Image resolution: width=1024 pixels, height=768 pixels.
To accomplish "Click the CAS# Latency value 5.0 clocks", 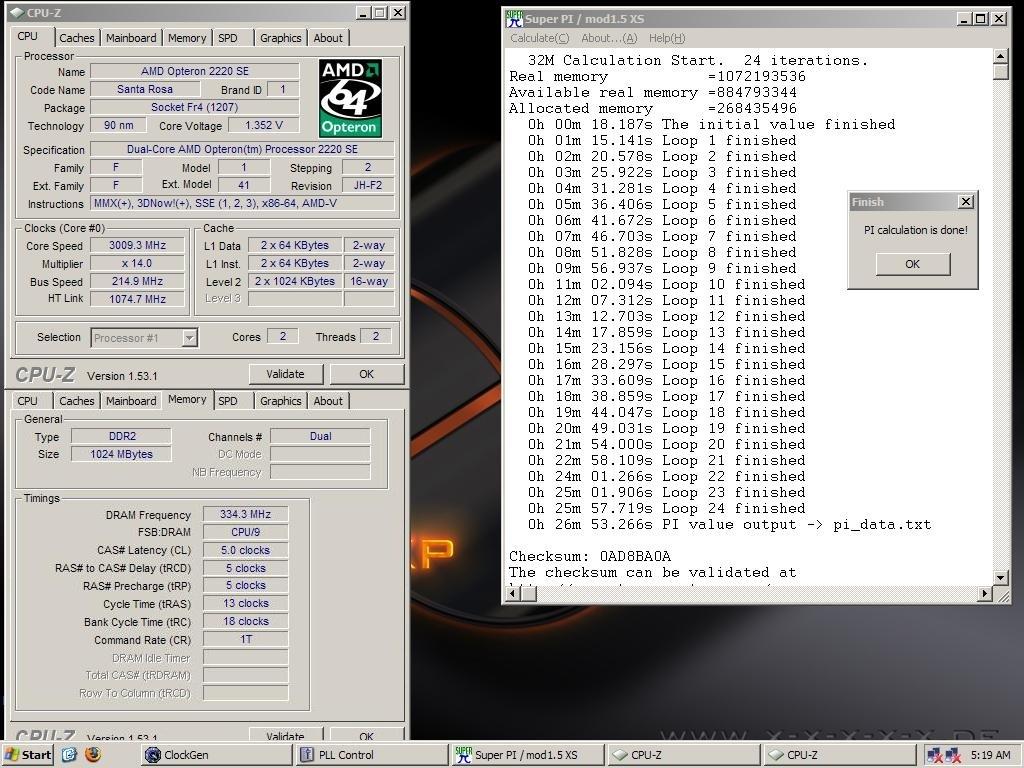I will 245,551.
